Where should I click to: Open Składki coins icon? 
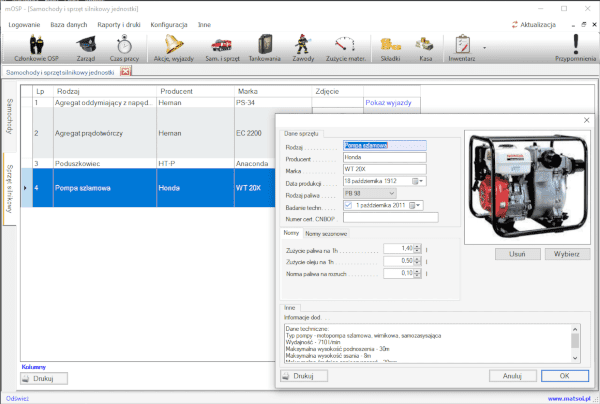pyautogui.click(x=390, y=47)
